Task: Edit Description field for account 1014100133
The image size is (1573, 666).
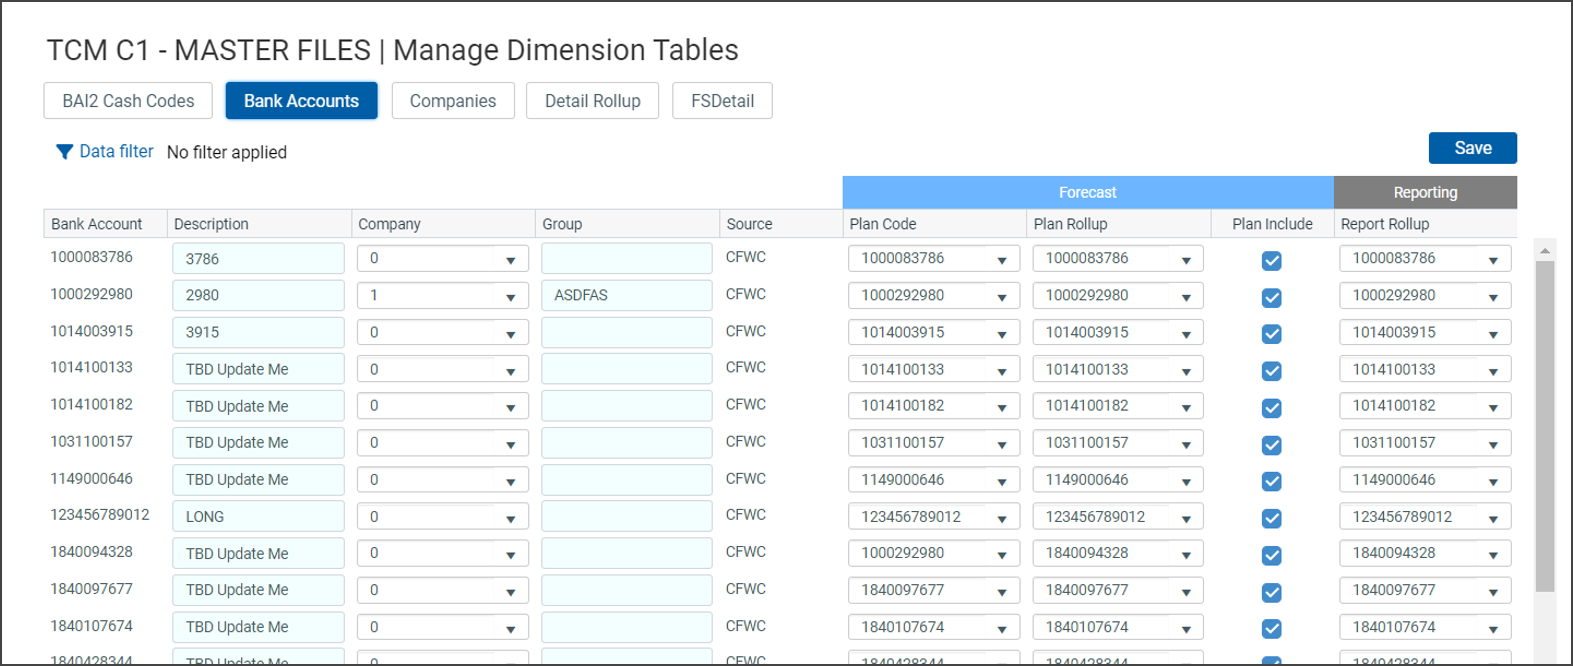Action: 258,369
